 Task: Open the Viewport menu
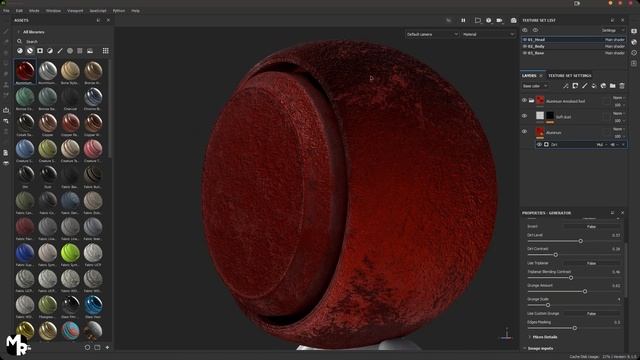(75, 11)
